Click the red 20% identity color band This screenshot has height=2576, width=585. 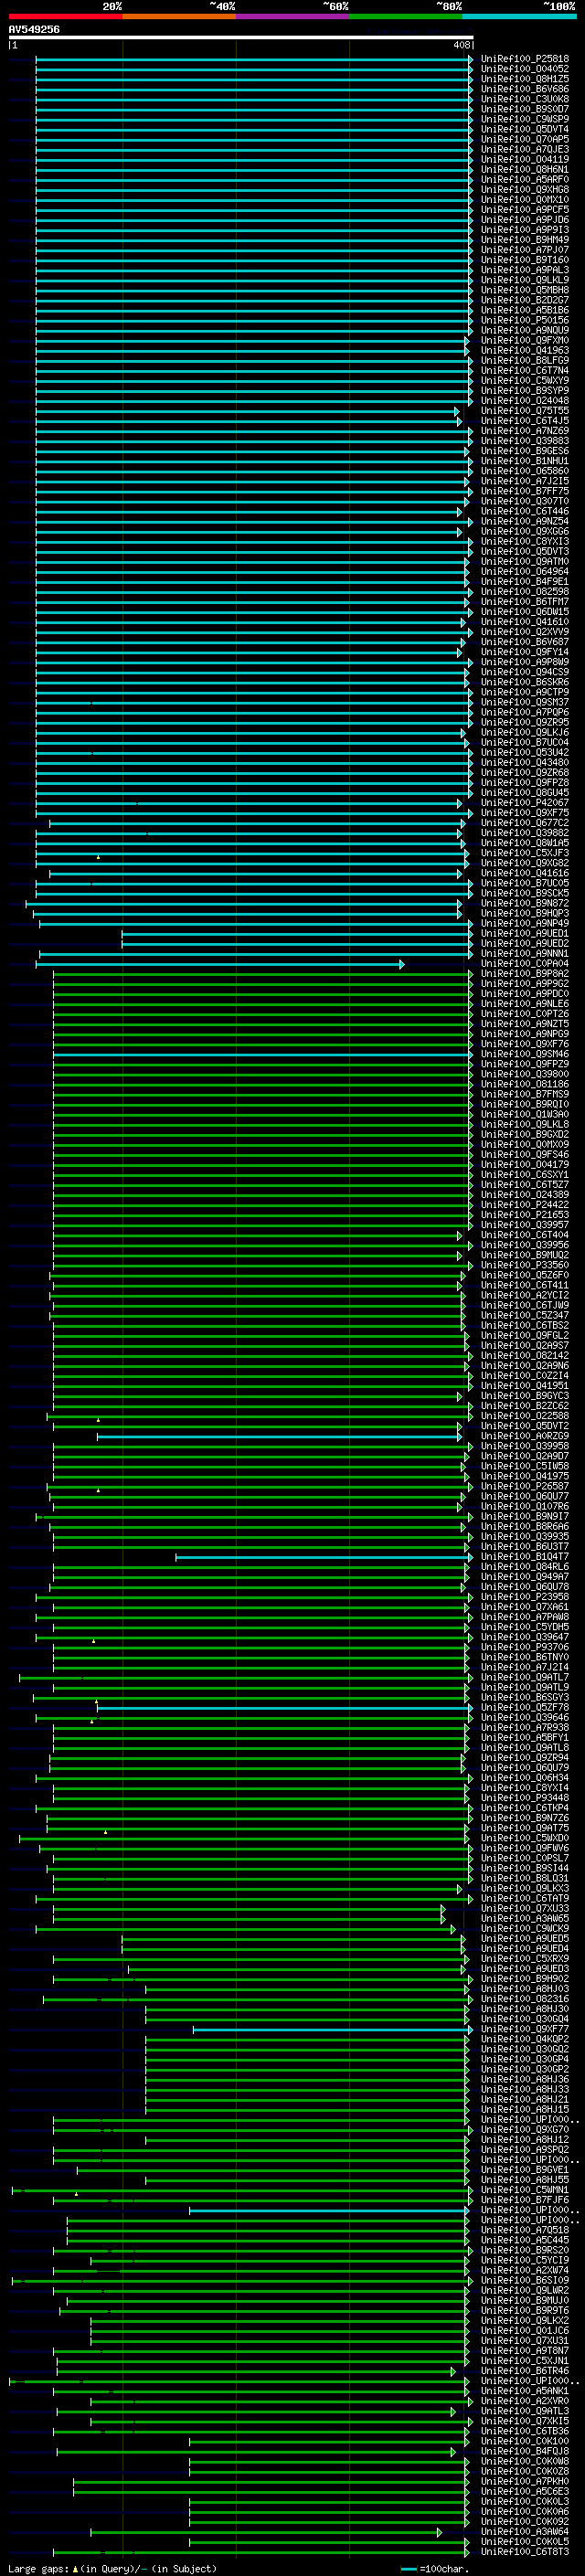(65, 16)
